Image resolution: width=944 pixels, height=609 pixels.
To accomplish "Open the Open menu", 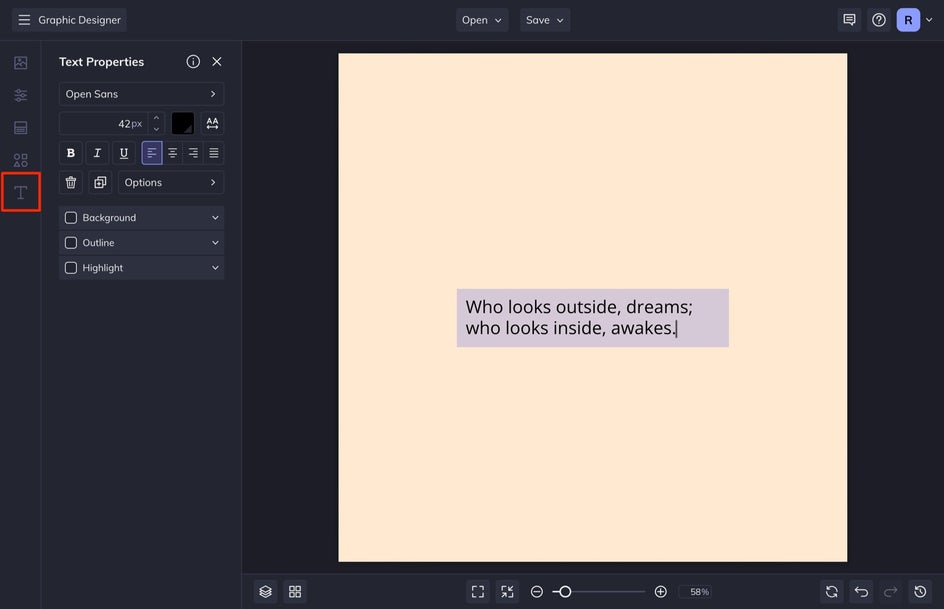I will pos(482,20).
